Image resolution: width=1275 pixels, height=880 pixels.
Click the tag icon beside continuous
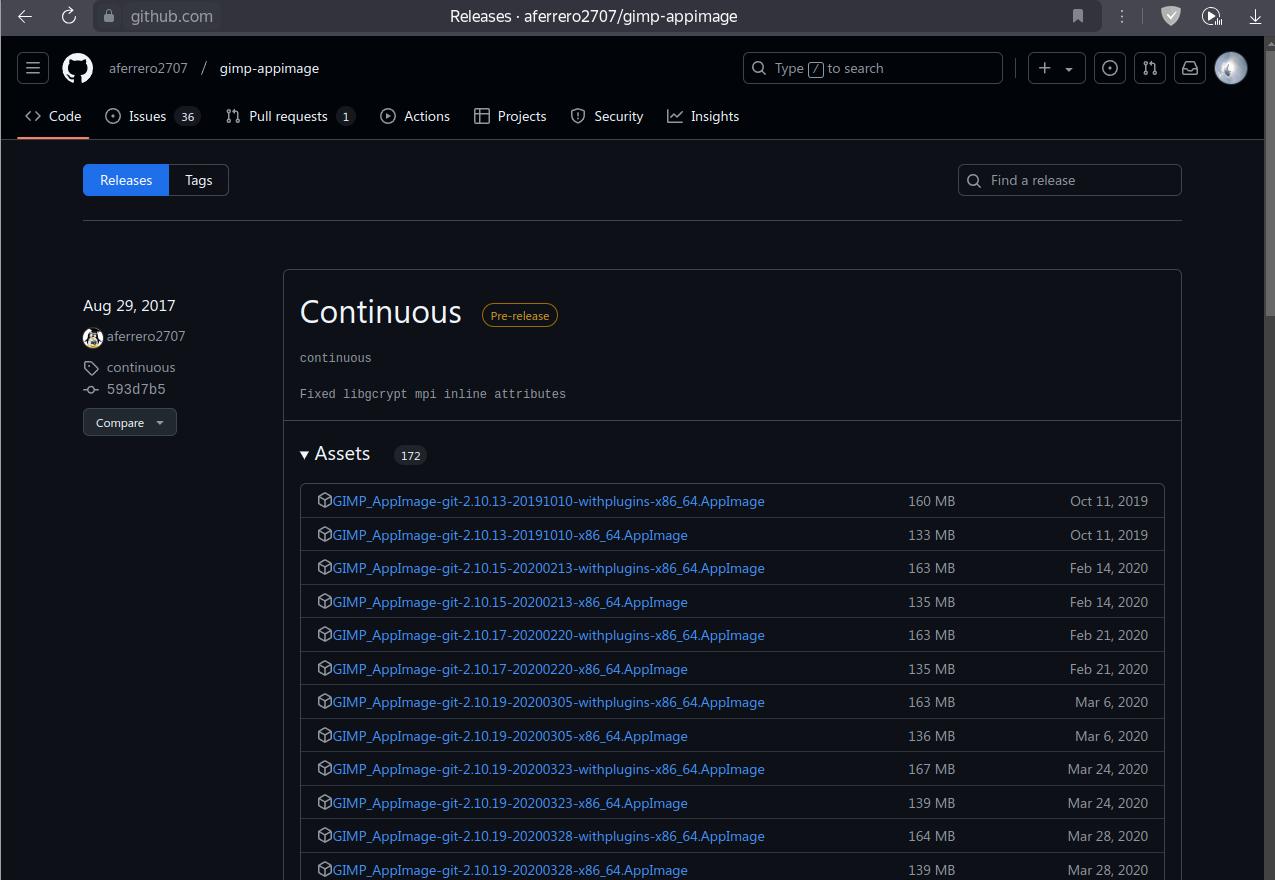(x=91, y=368)
